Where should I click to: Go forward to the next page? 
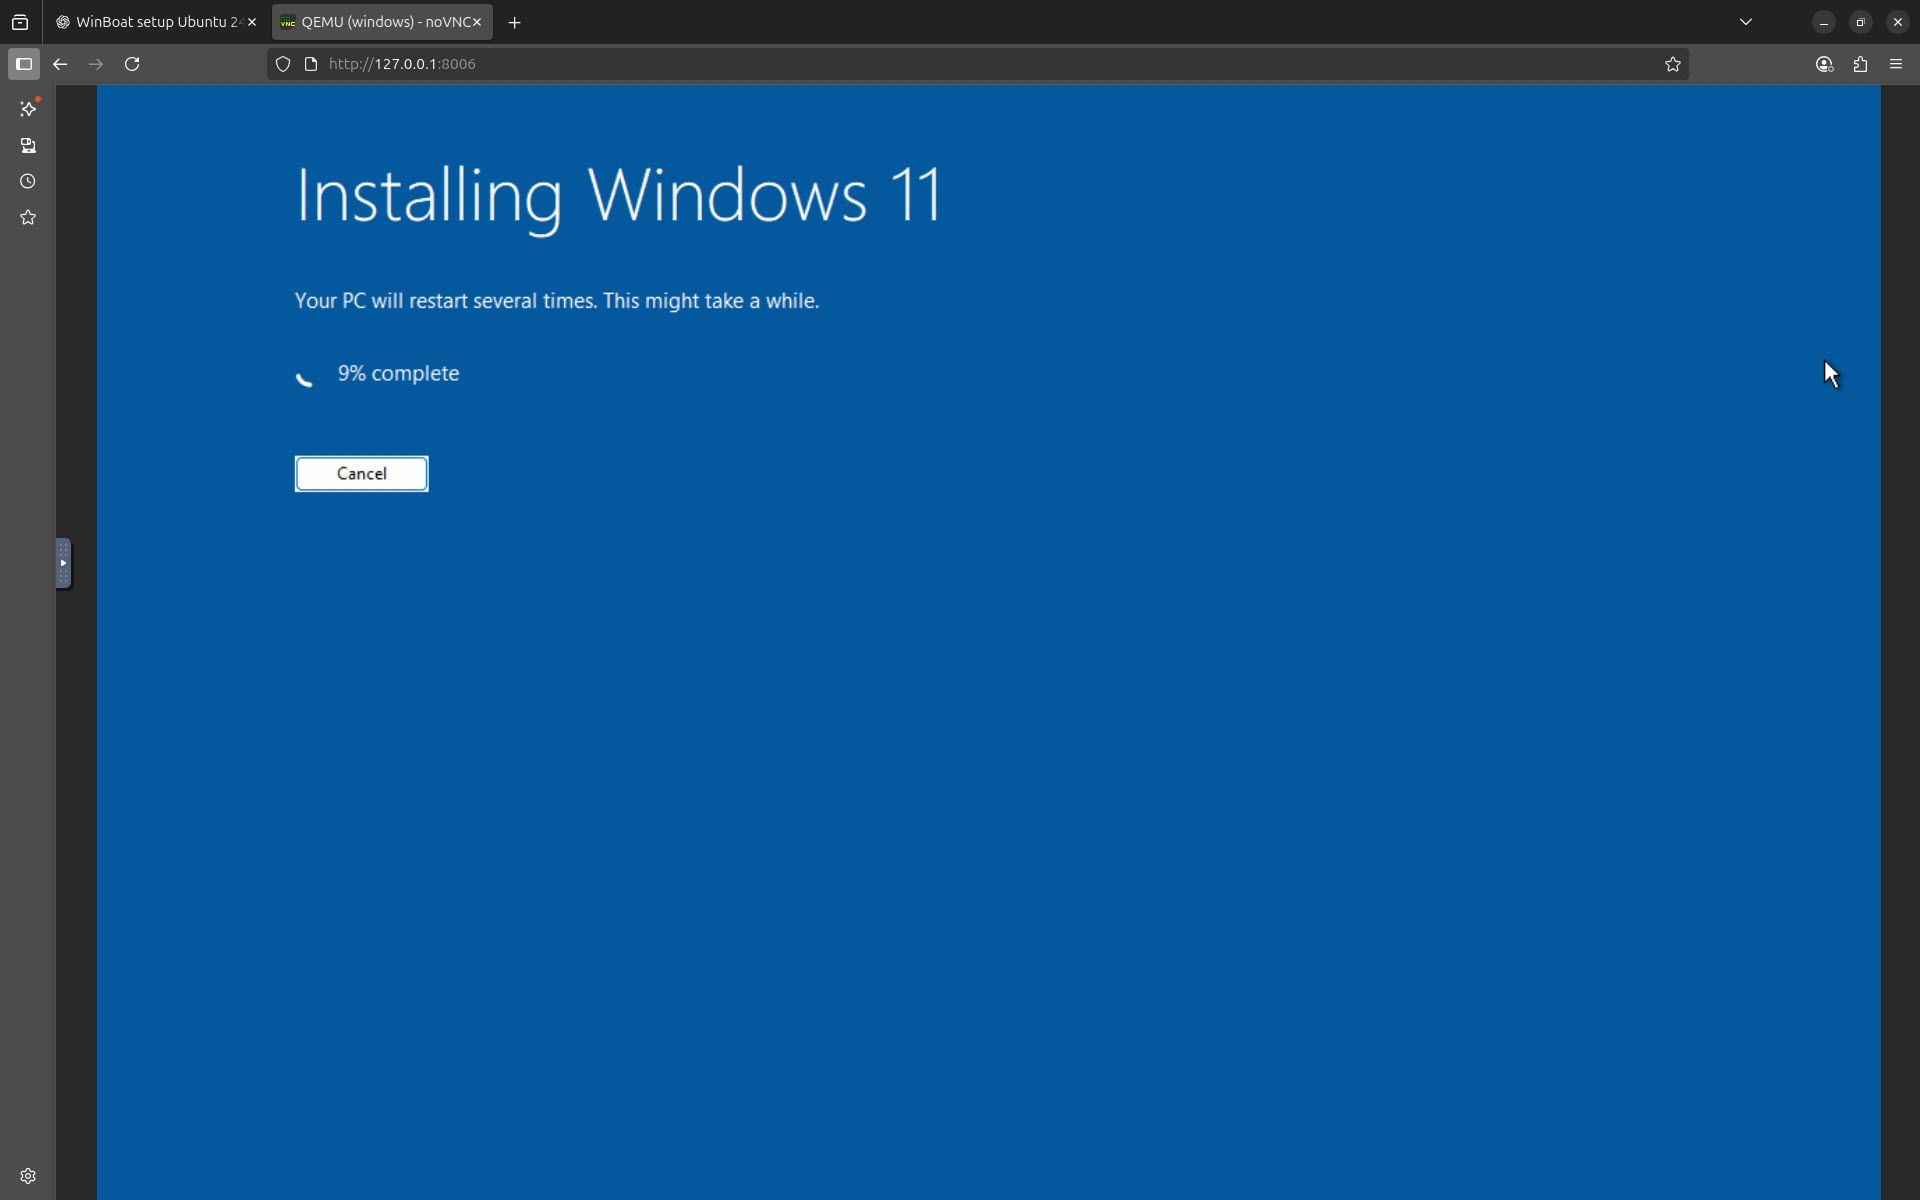pos(96,64)
